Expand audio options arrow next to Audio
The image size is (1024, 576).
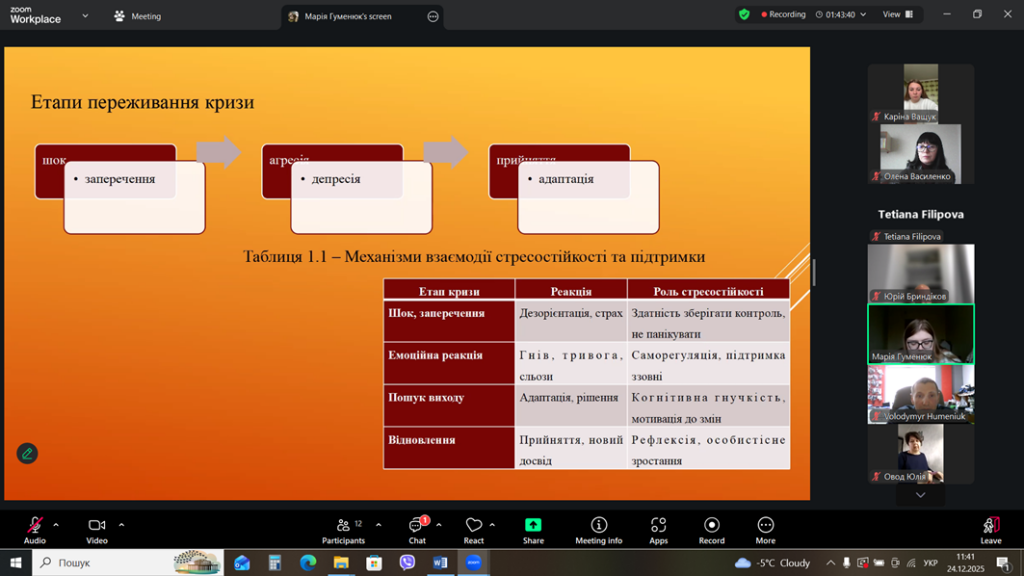[56, 524]
